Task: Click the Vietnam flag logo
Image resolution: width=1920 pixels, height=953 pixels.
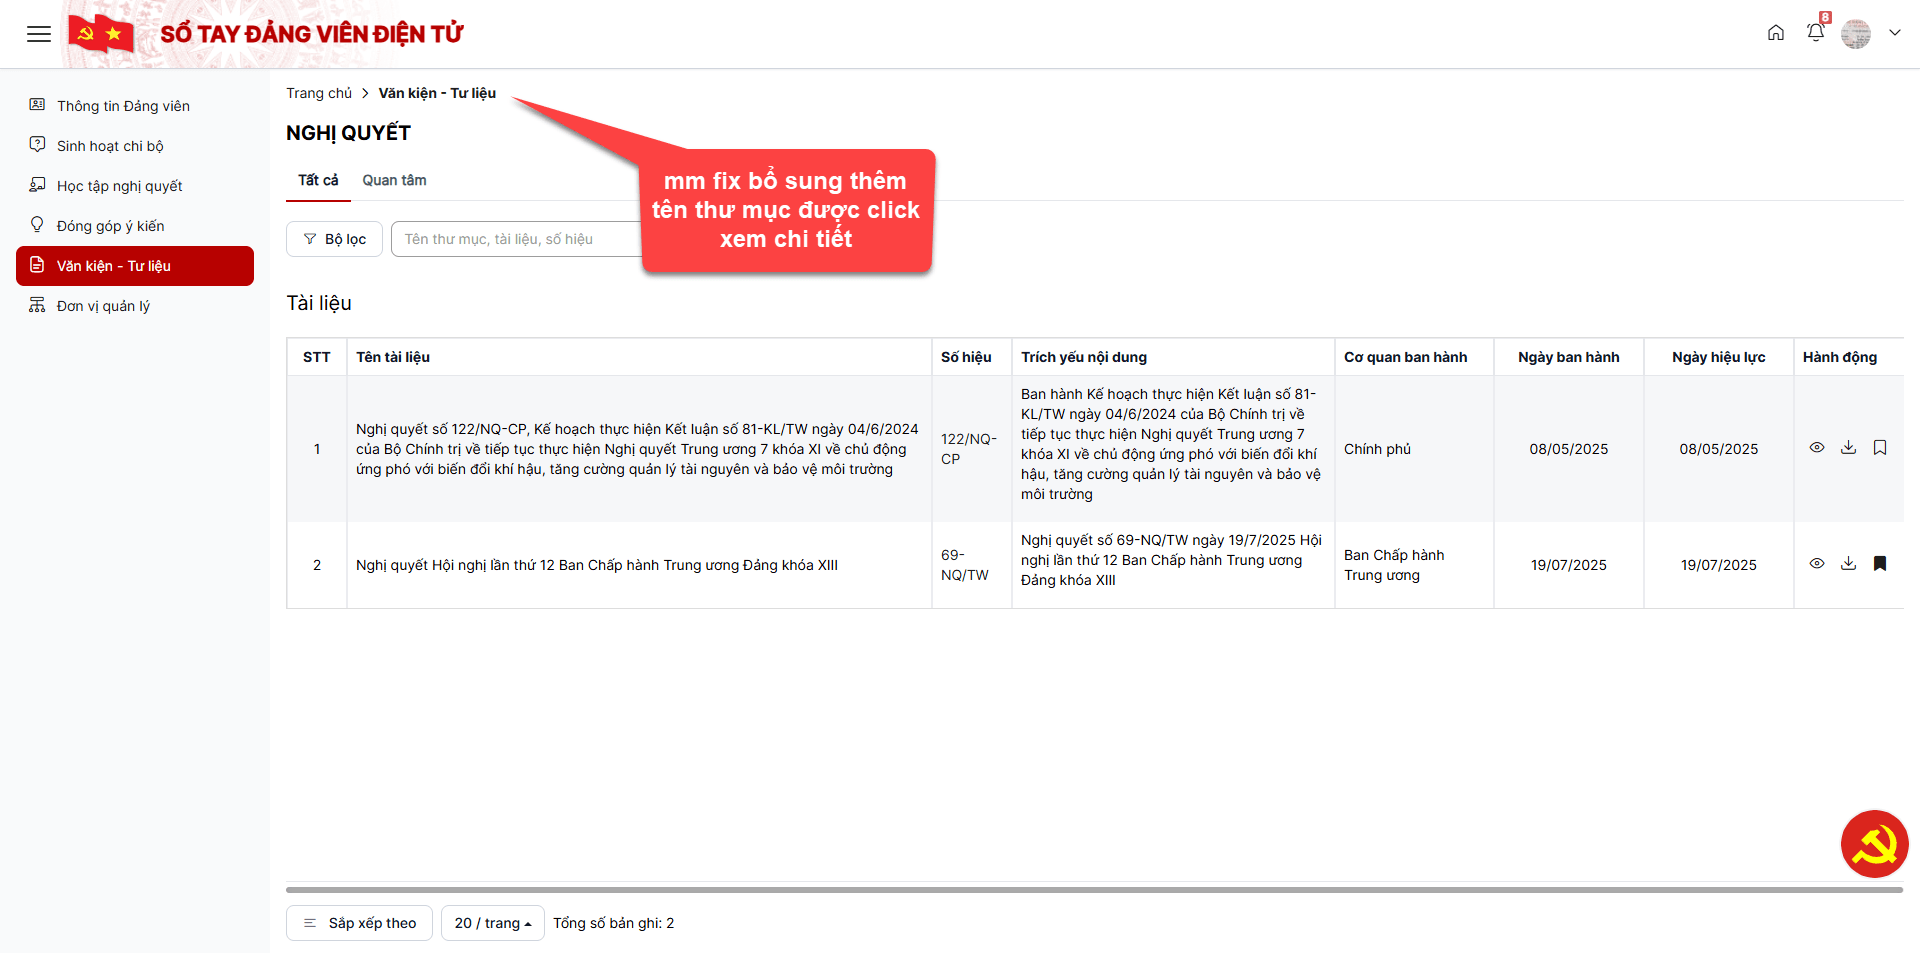Action: point(101,34)
